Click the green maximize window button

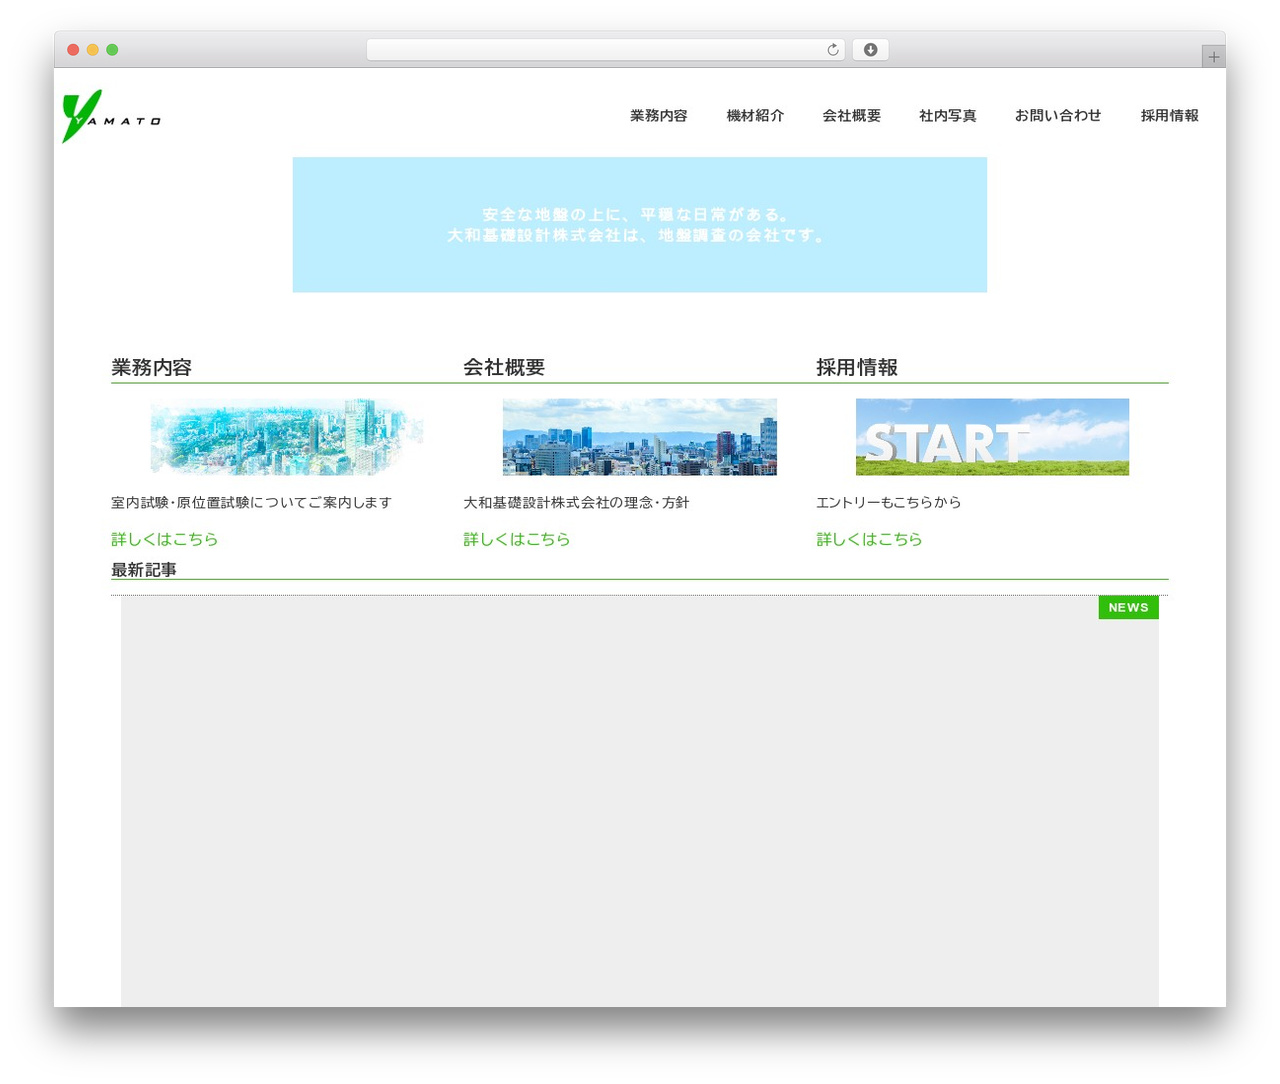click(112, 50)
